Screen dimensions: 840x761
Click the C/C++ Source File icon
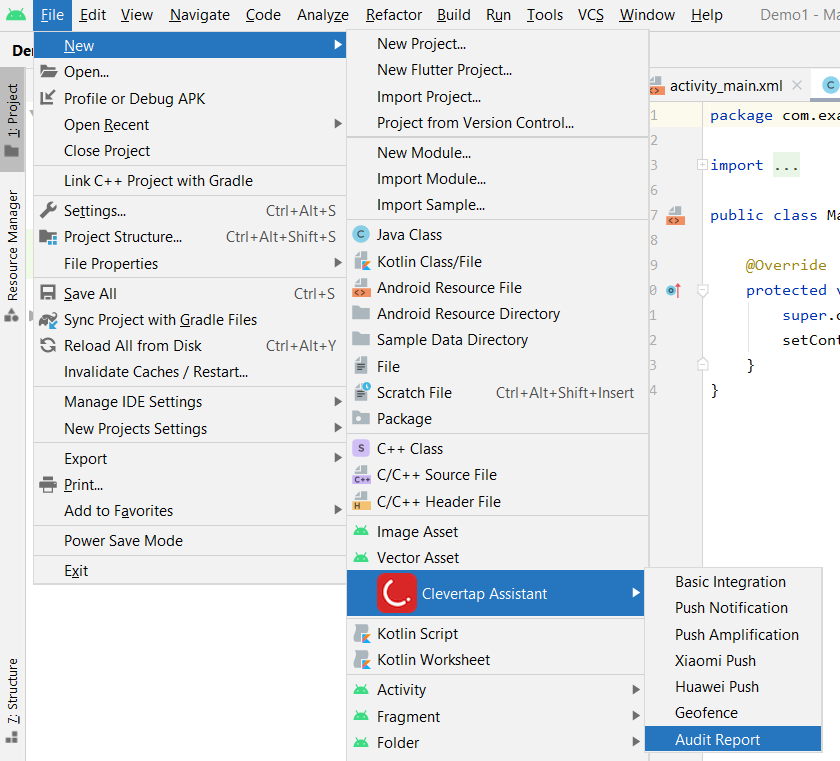[x=362, y=474]
